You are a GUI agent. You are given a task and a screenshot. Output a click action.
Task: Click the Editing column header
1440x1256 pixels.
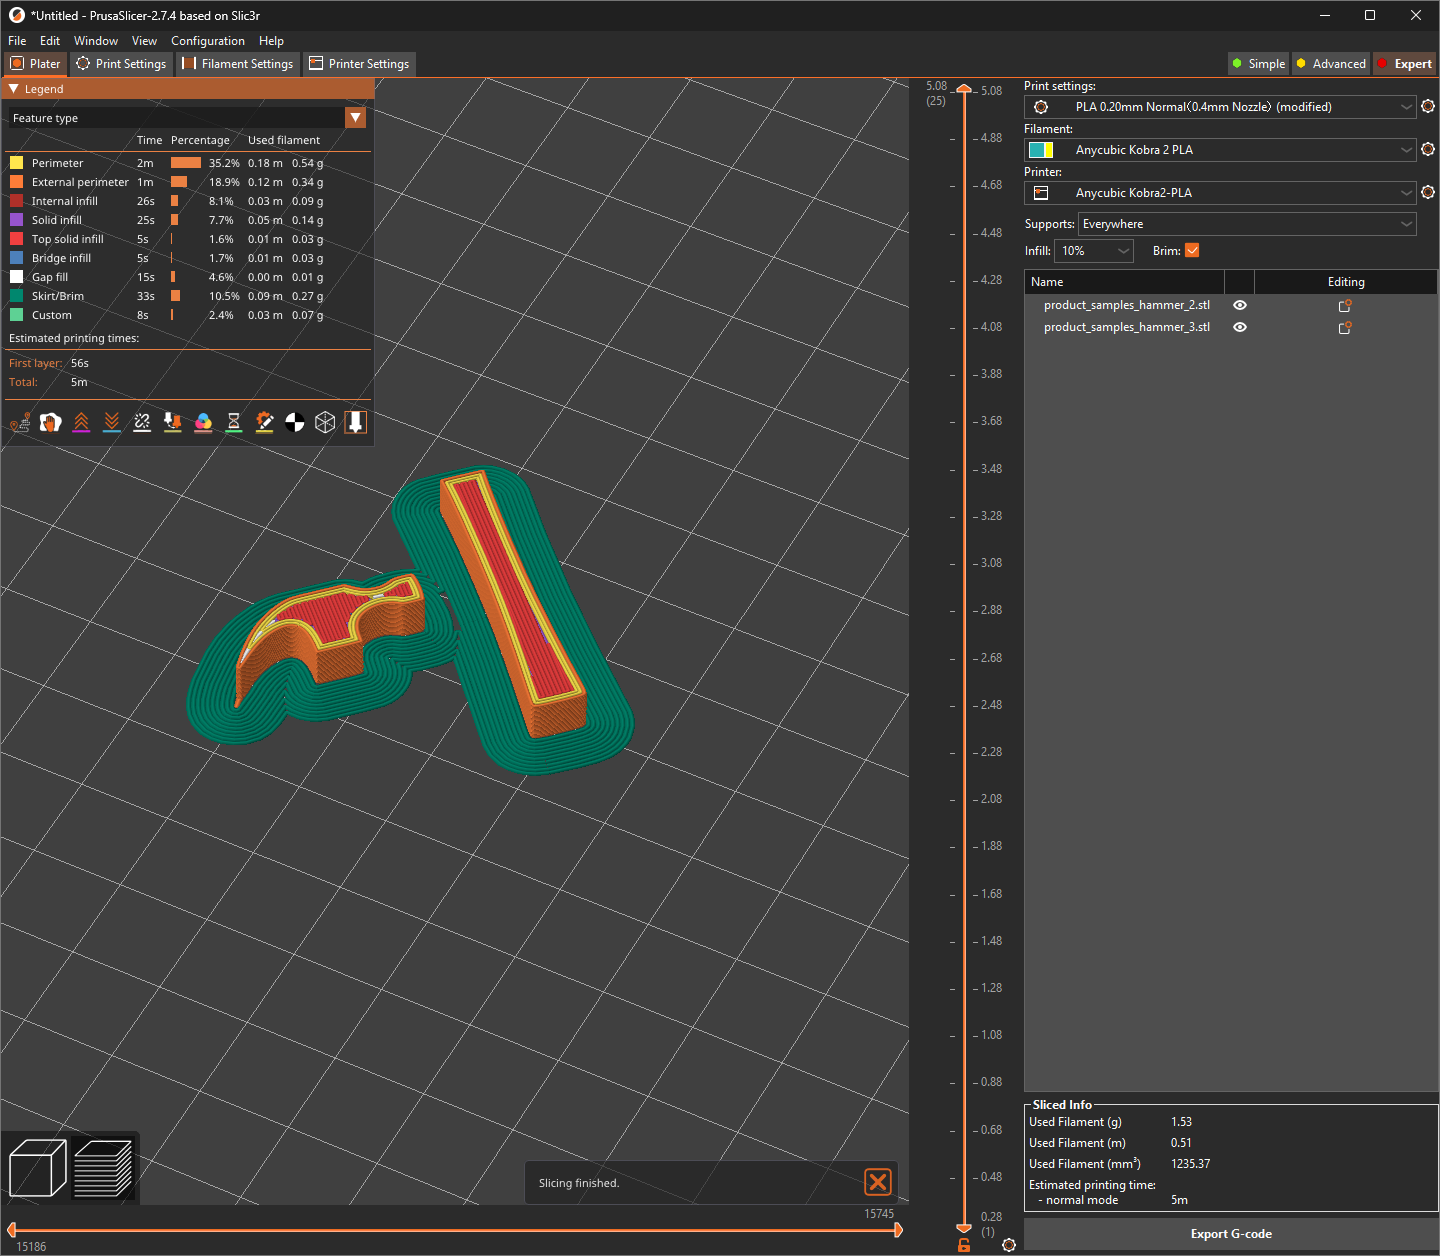1346,282
